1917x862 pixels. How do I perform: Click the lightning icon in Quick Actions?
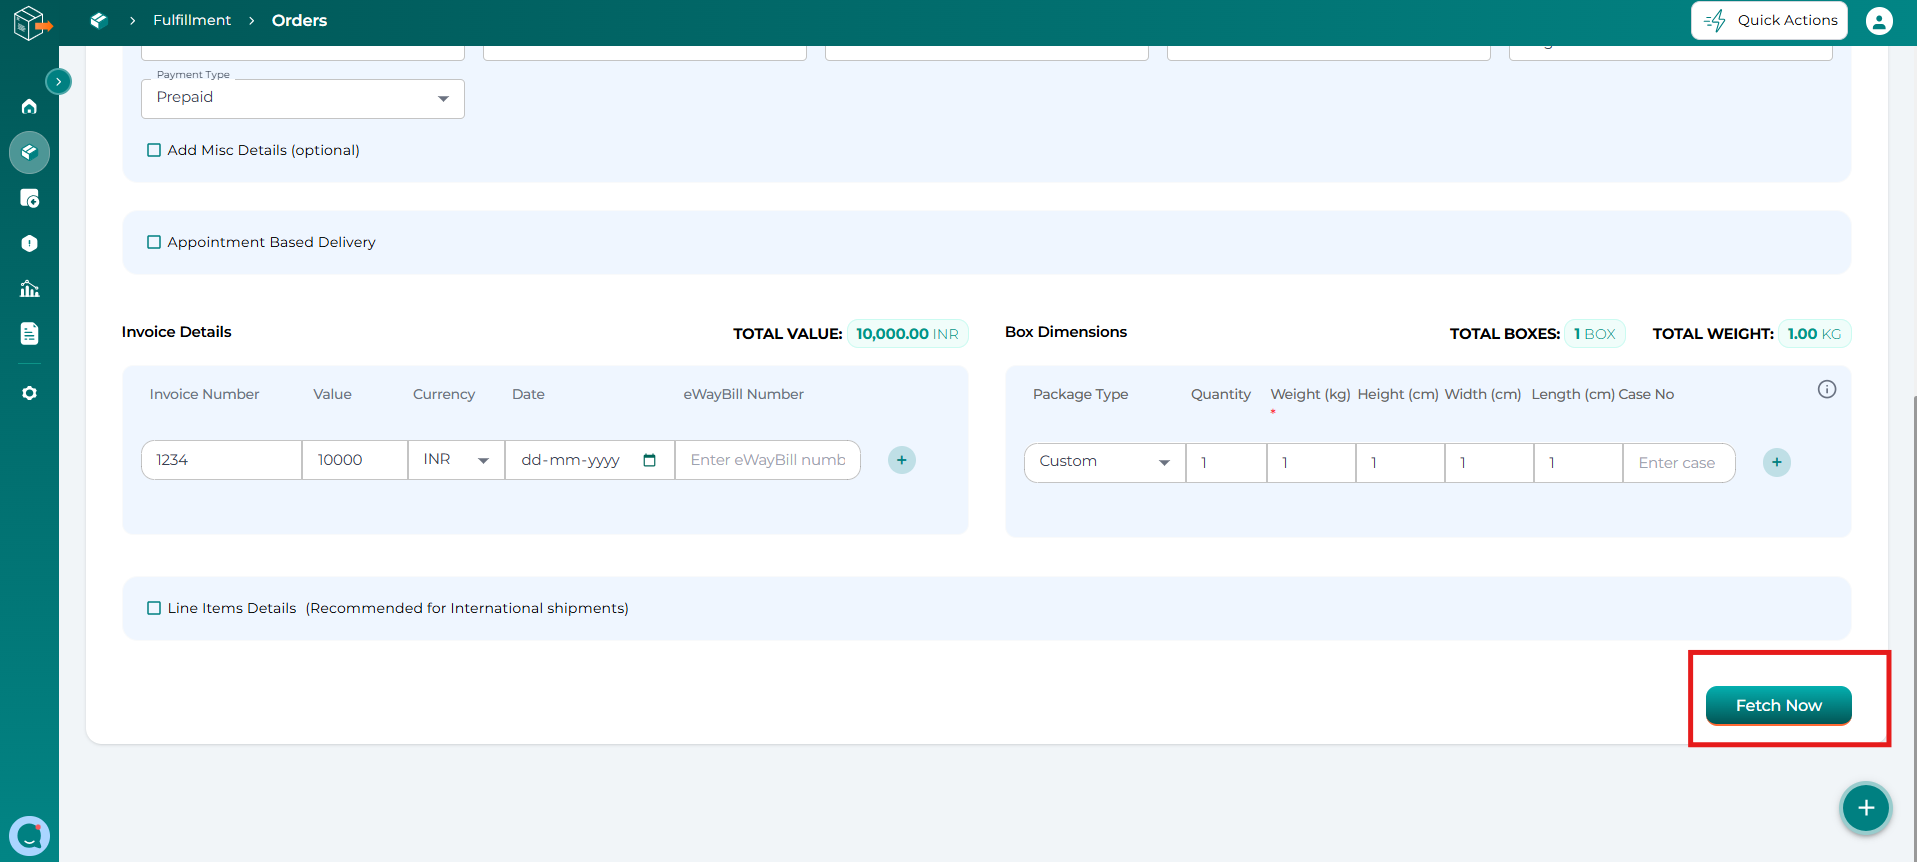pyautogui.click(x=1715, y=20)
